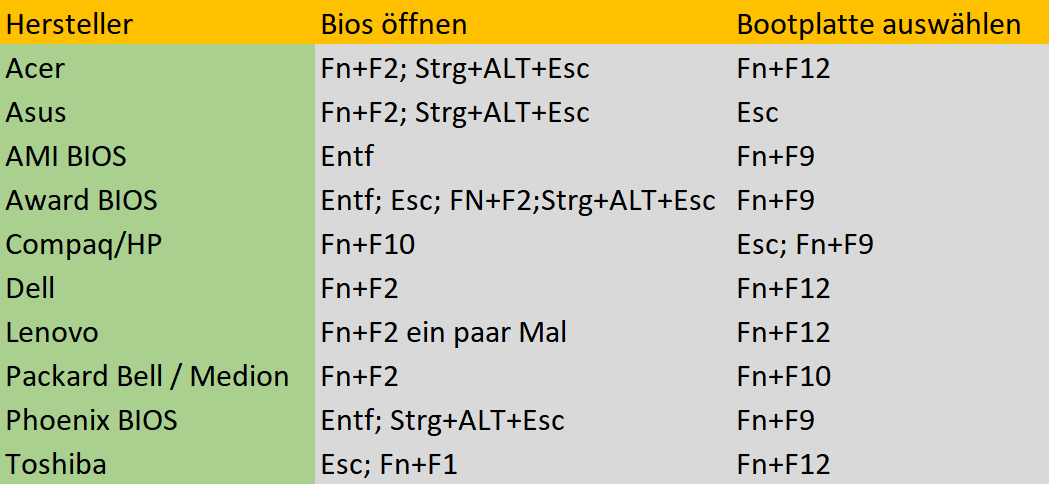Select the Acer manufacturer cell
Screen dimensions: 1049x484
pos(36,69)
